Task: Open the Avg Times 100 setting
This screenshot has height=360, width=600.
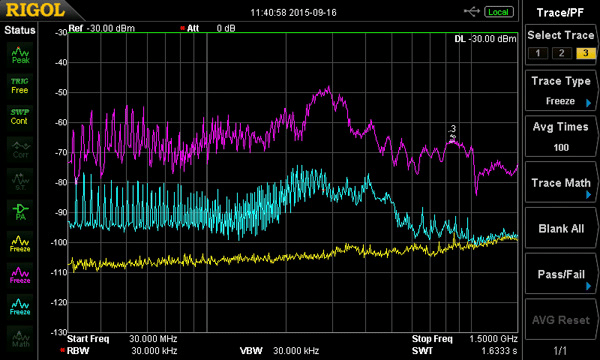Action: tap(560, 137)
